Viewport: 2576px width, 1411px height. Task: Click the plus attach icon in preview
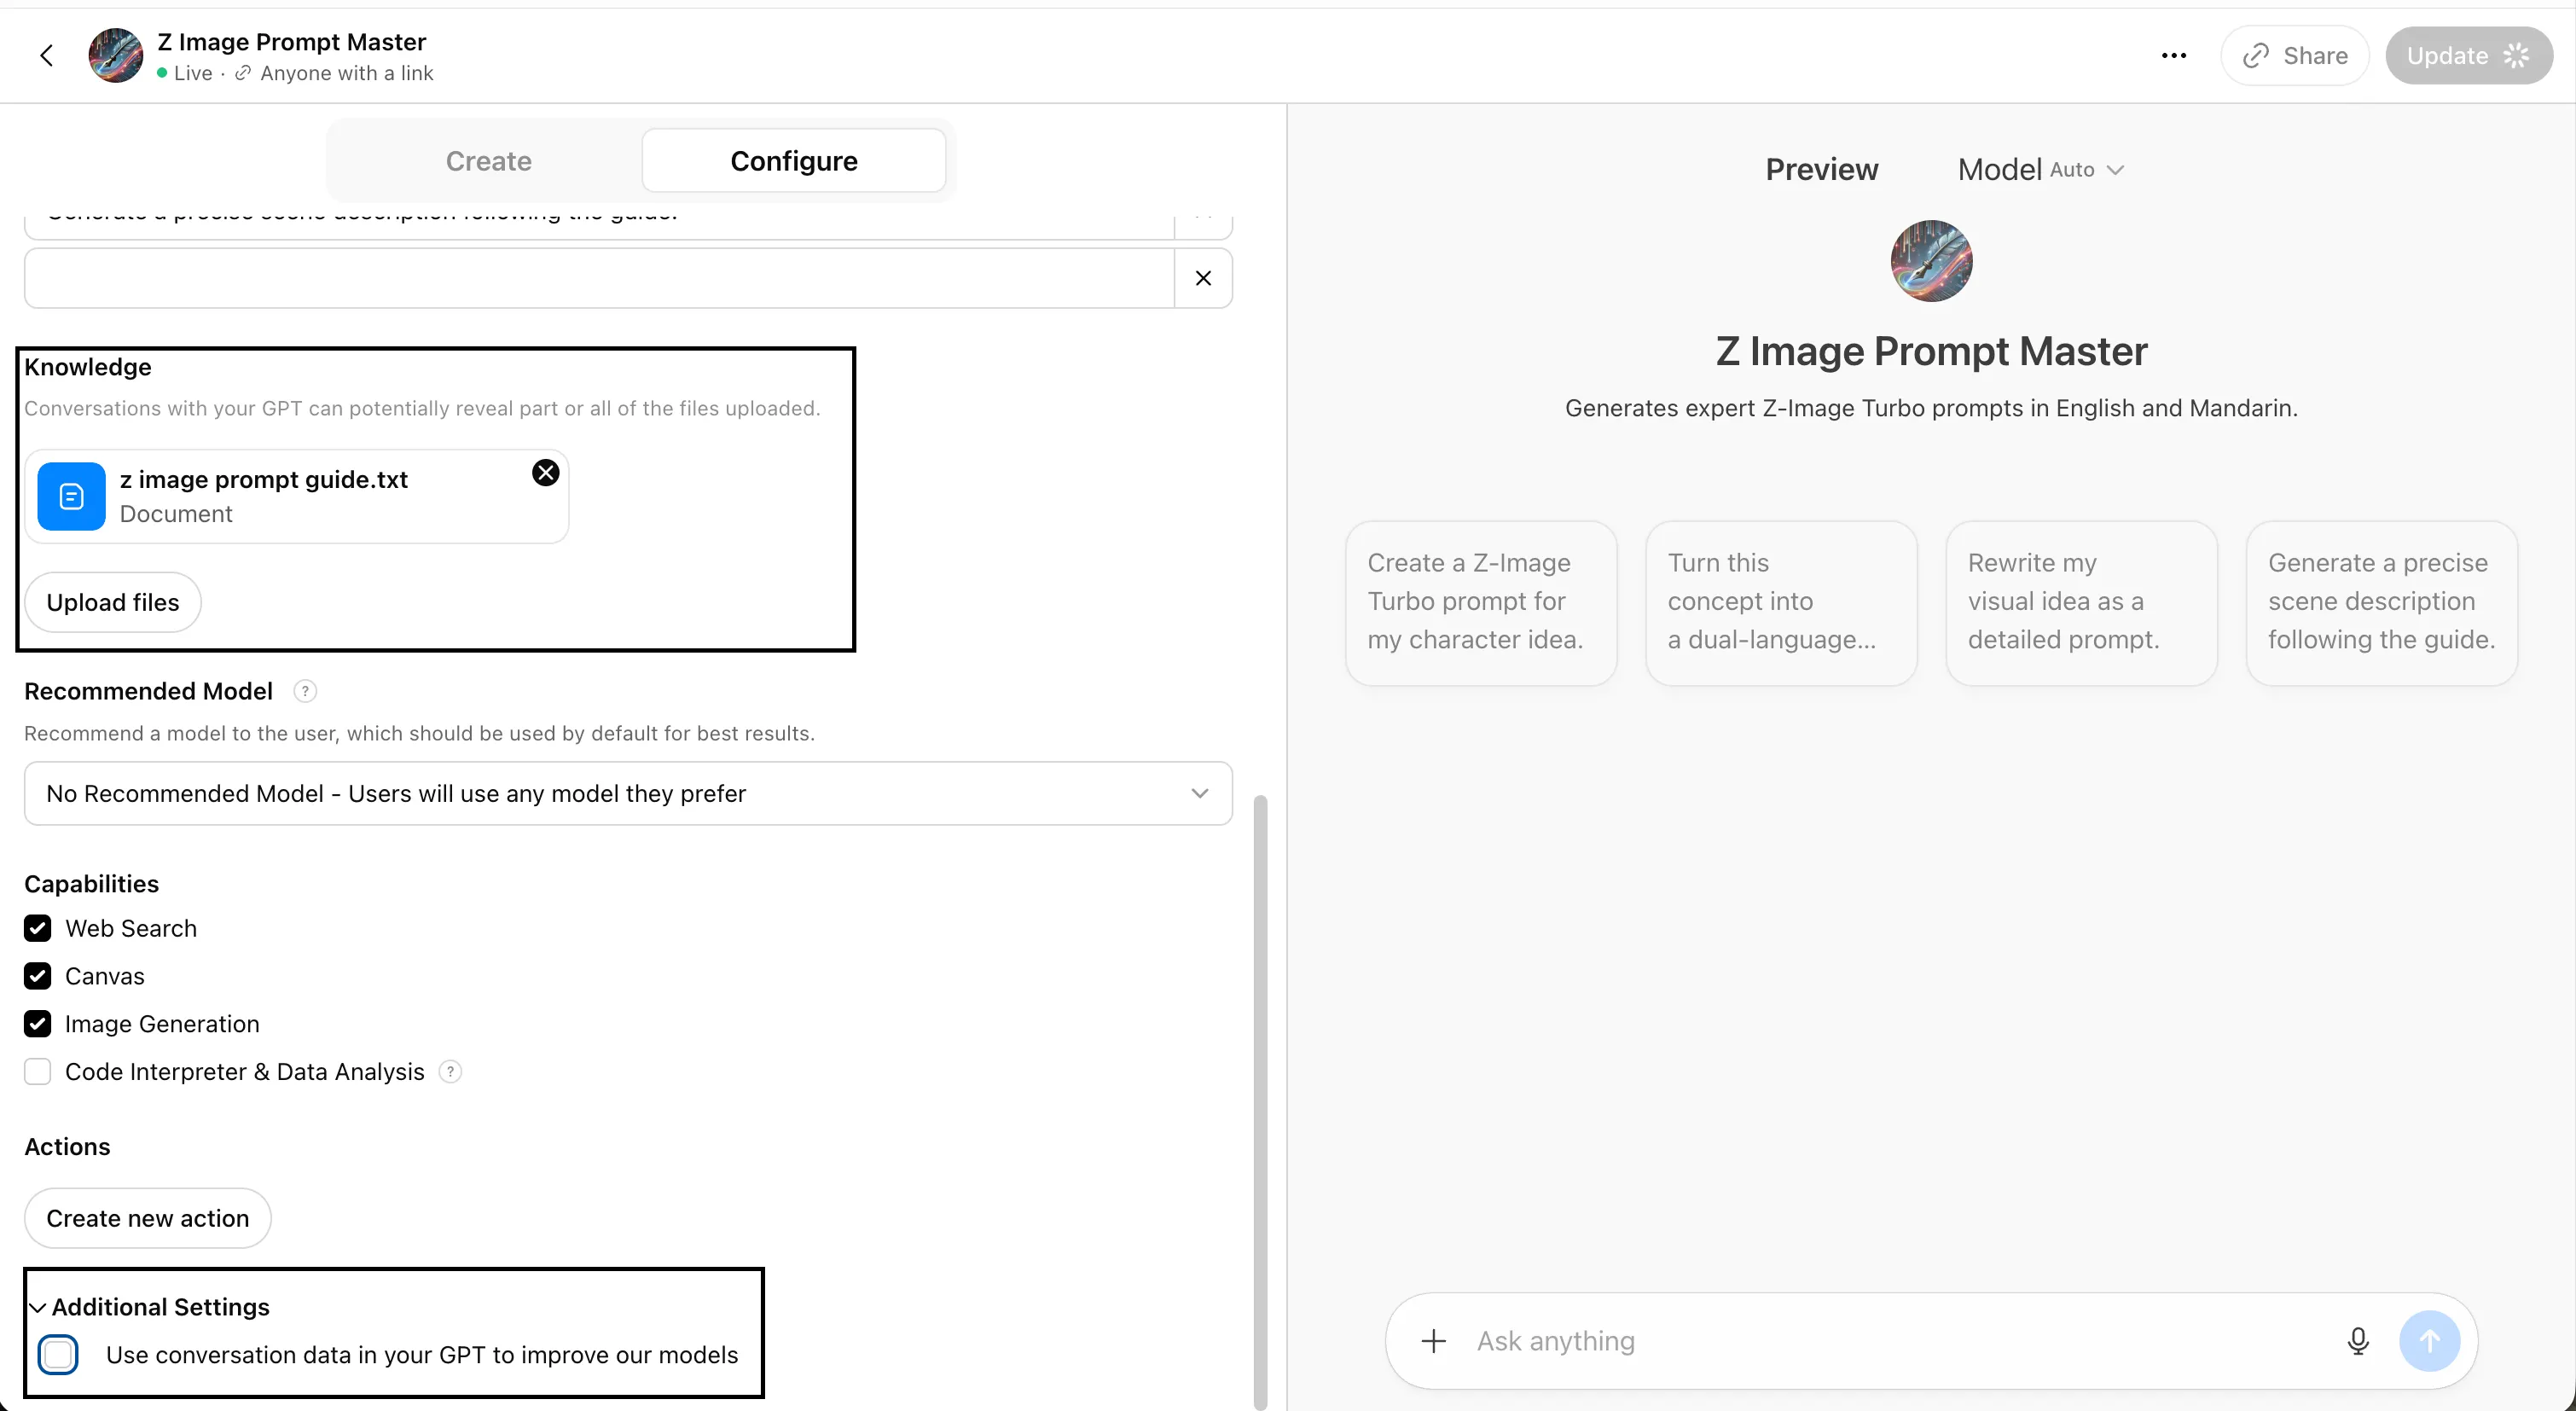pos(1433,1341)
